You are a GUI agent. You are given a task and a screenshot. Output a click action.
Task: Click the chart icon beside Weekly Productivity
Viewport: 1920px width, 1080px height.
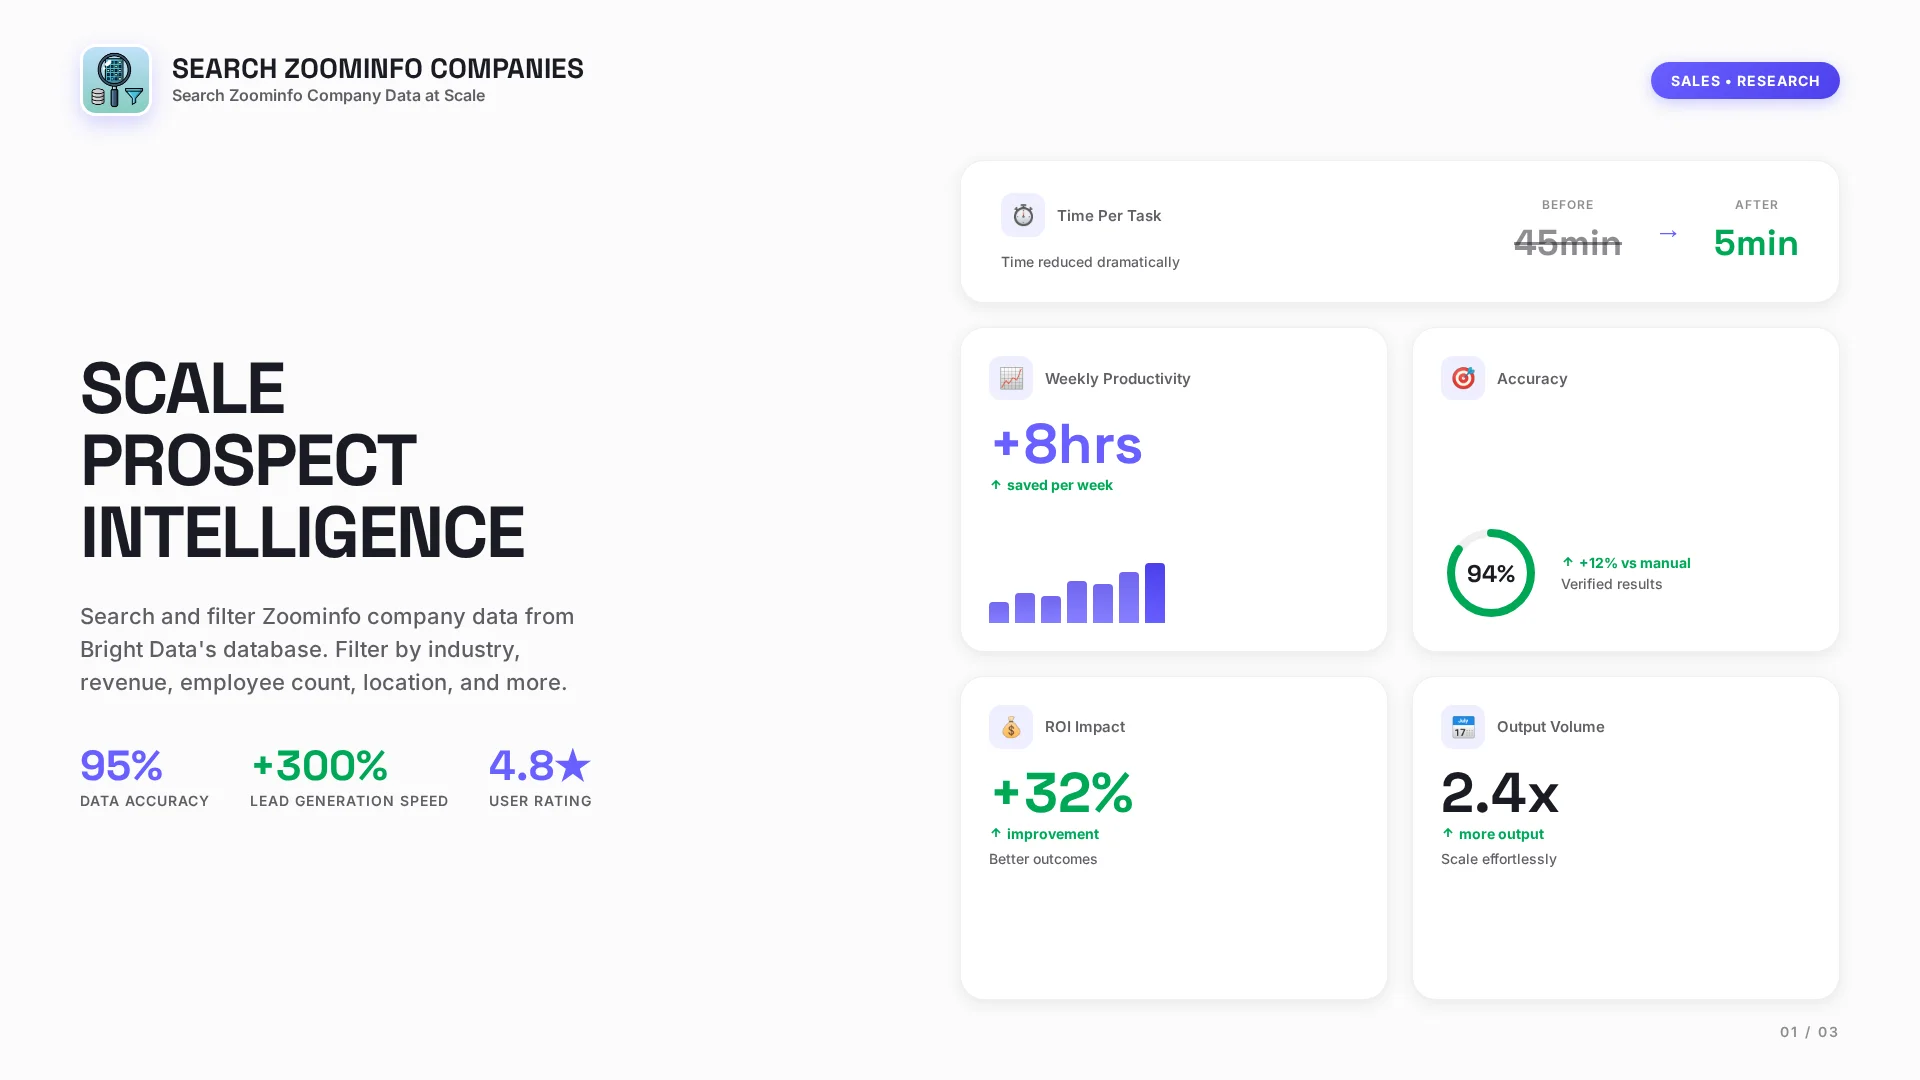1010,378
